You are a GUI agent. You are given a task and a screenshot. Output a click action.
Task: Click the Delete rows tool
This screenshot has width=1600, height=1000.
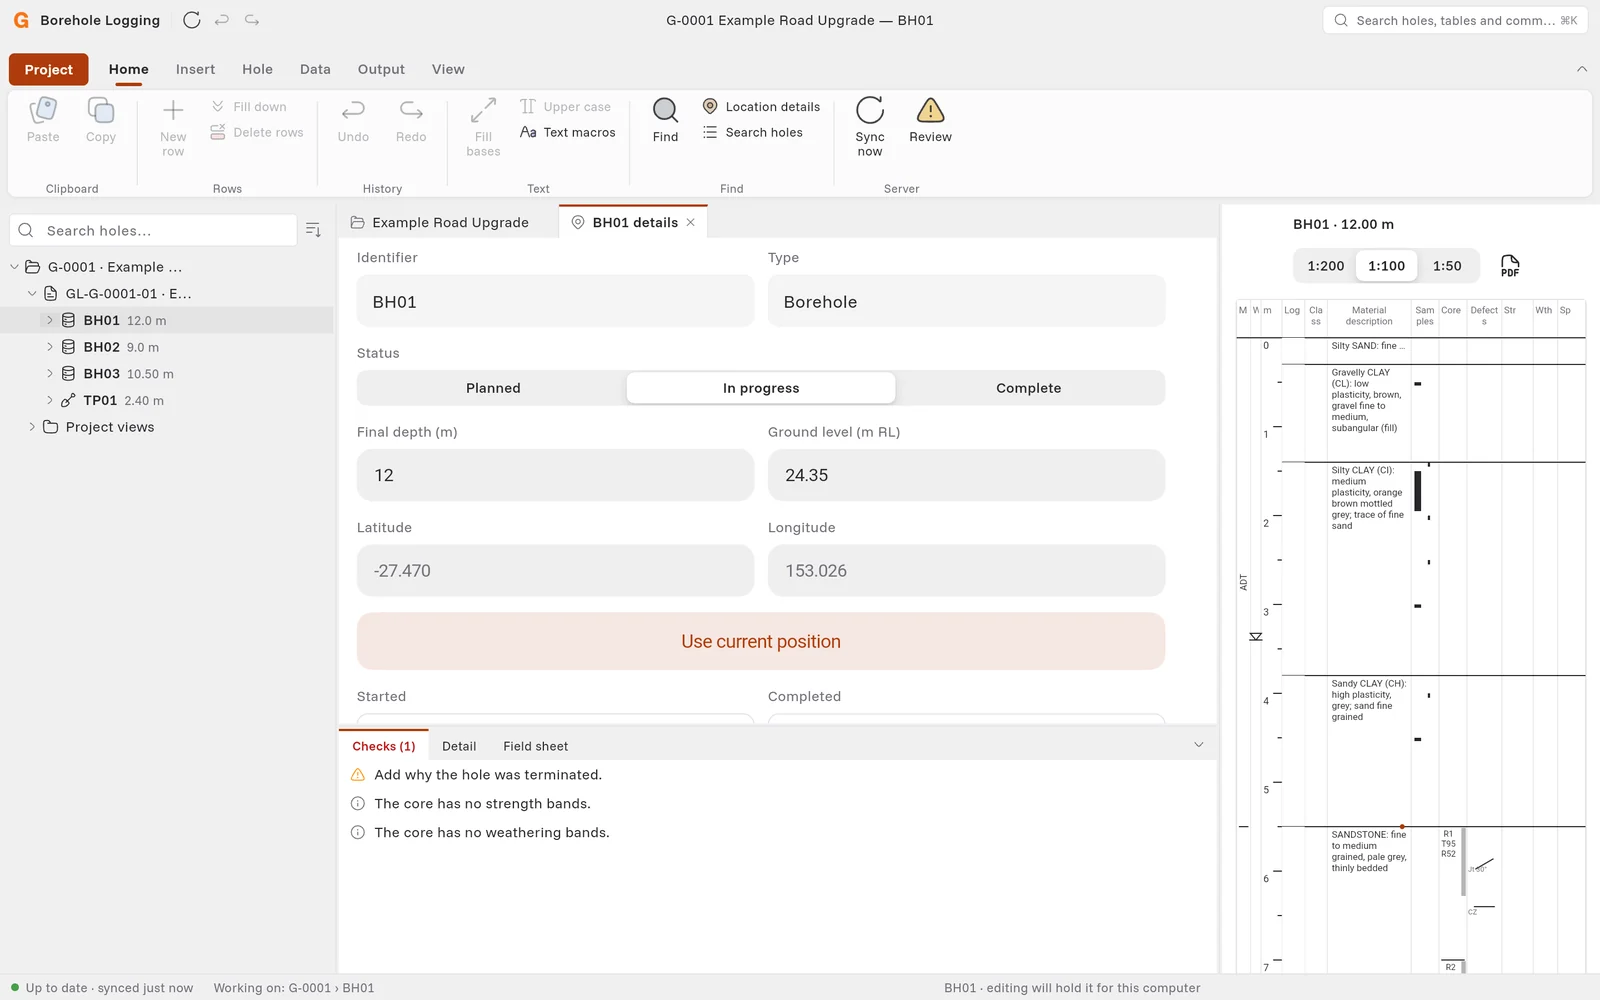tap(257, 132)
